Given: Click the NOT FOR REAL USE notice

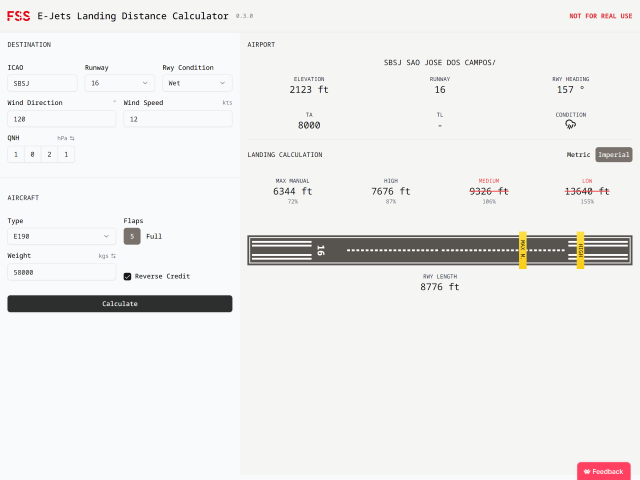Looking at the screenshot, I should click(600, 16).
